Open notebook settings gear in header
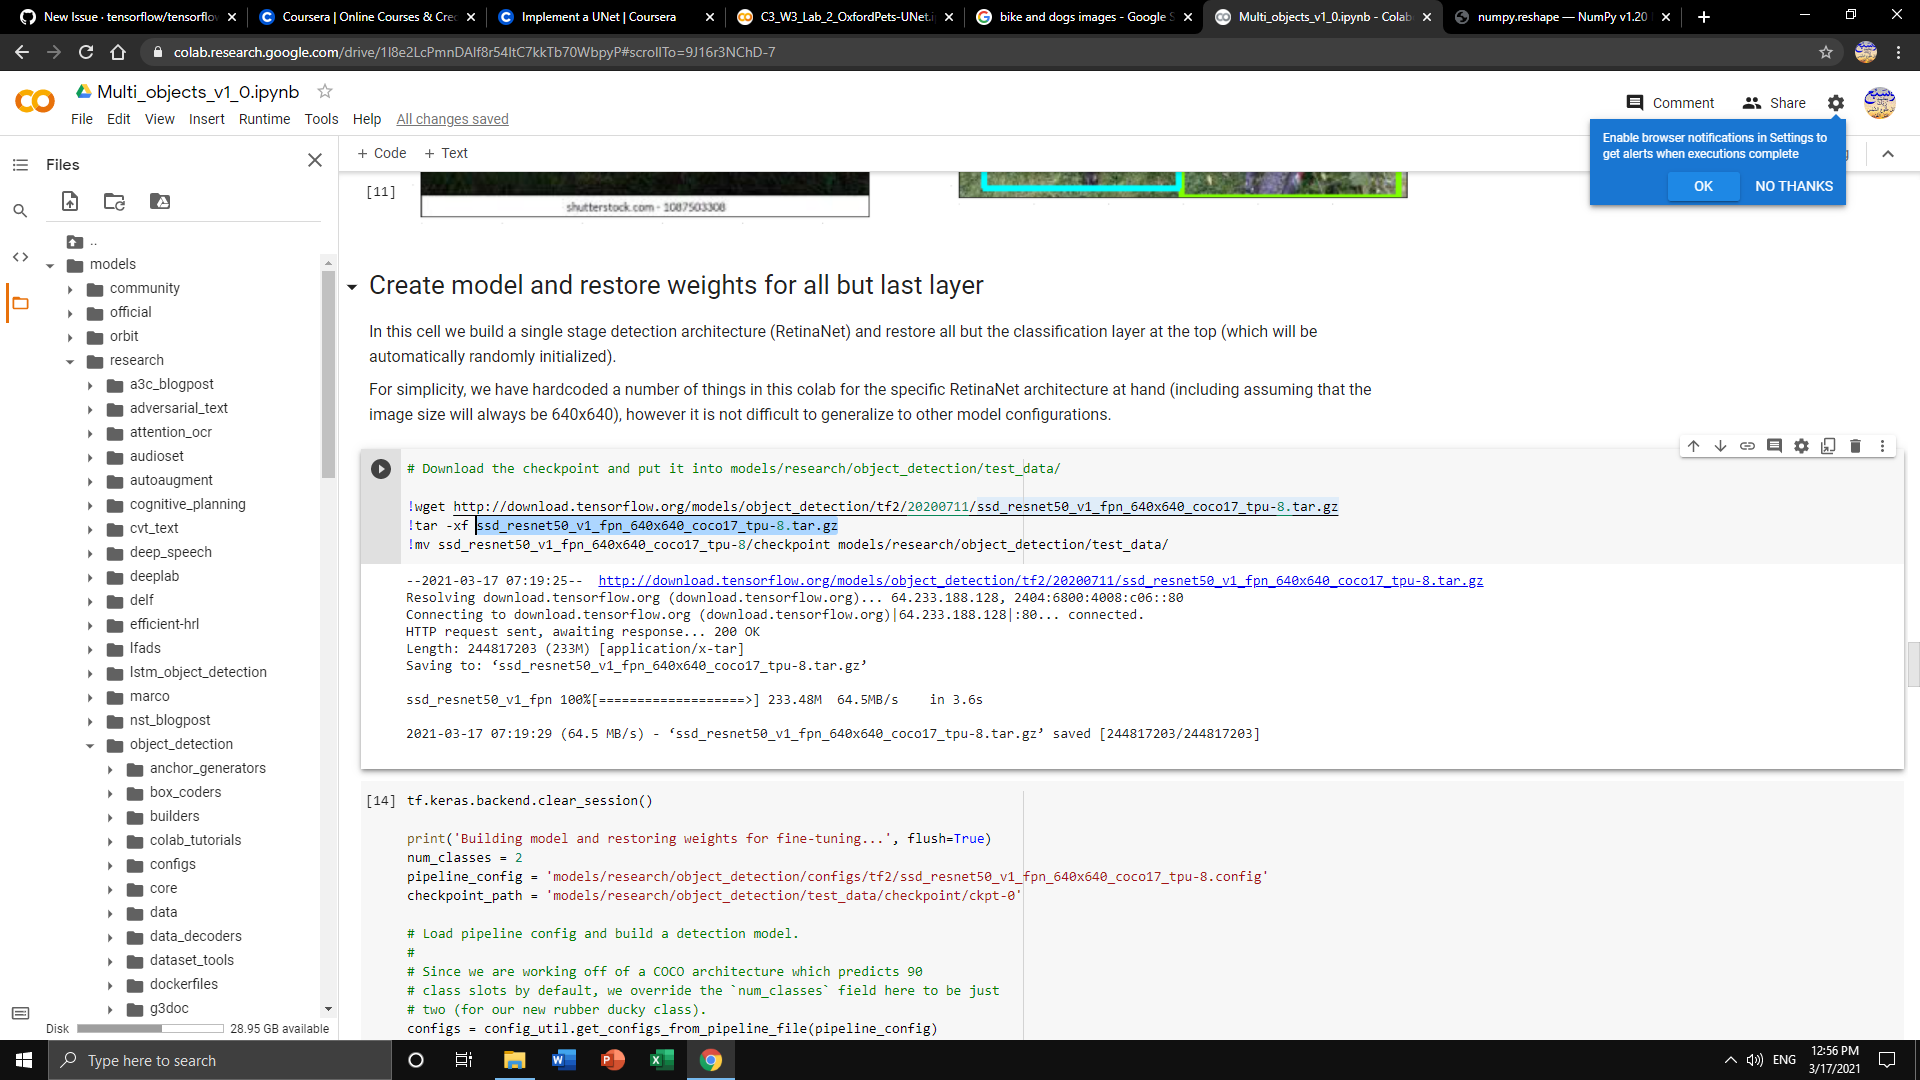 1836,103
